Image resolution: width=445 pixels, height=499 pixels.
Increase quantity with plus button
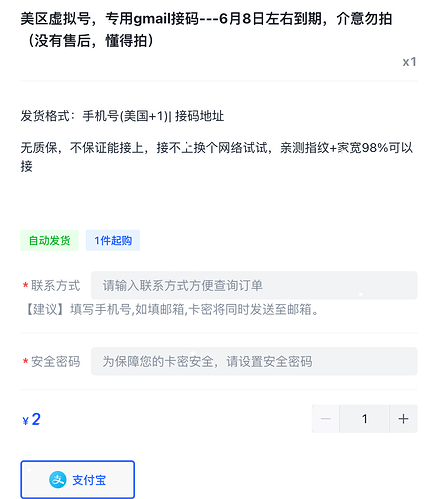pos(403,419)
